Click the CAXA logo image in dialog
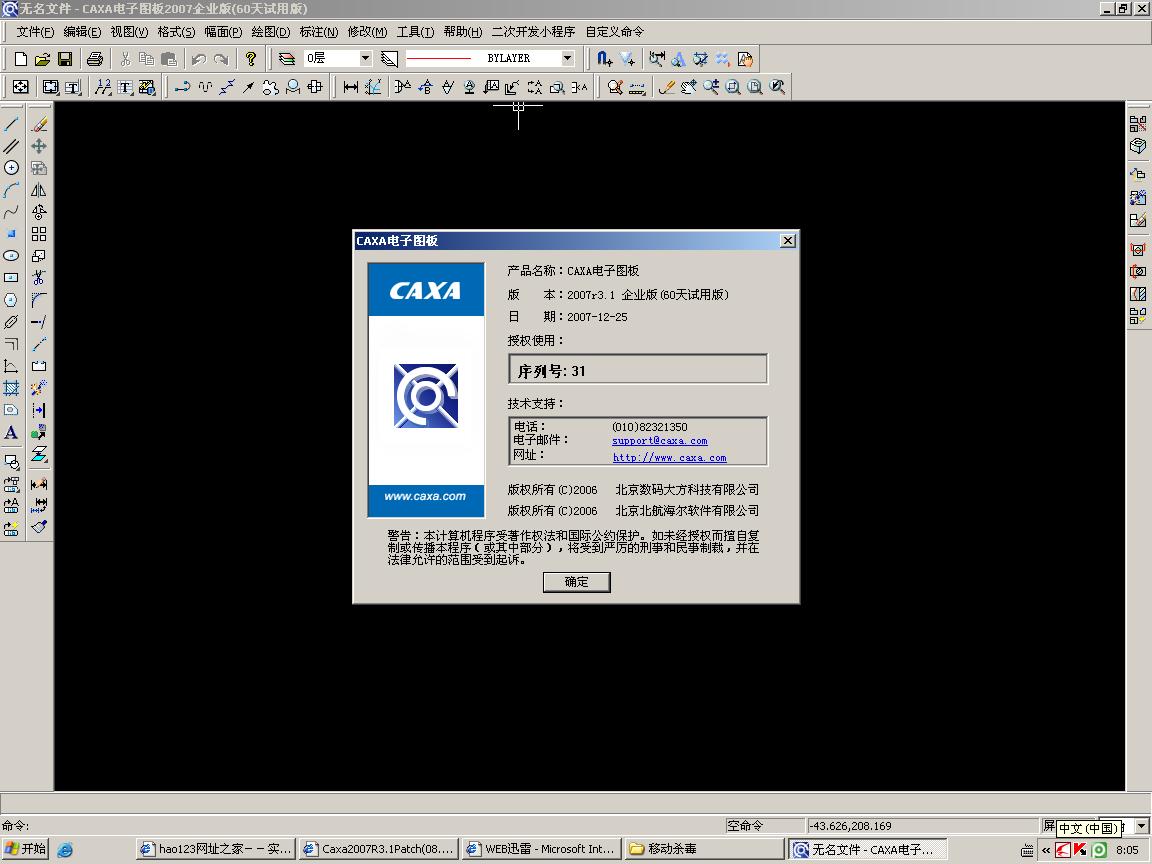 pyautogui.click(x=426, y=391)
